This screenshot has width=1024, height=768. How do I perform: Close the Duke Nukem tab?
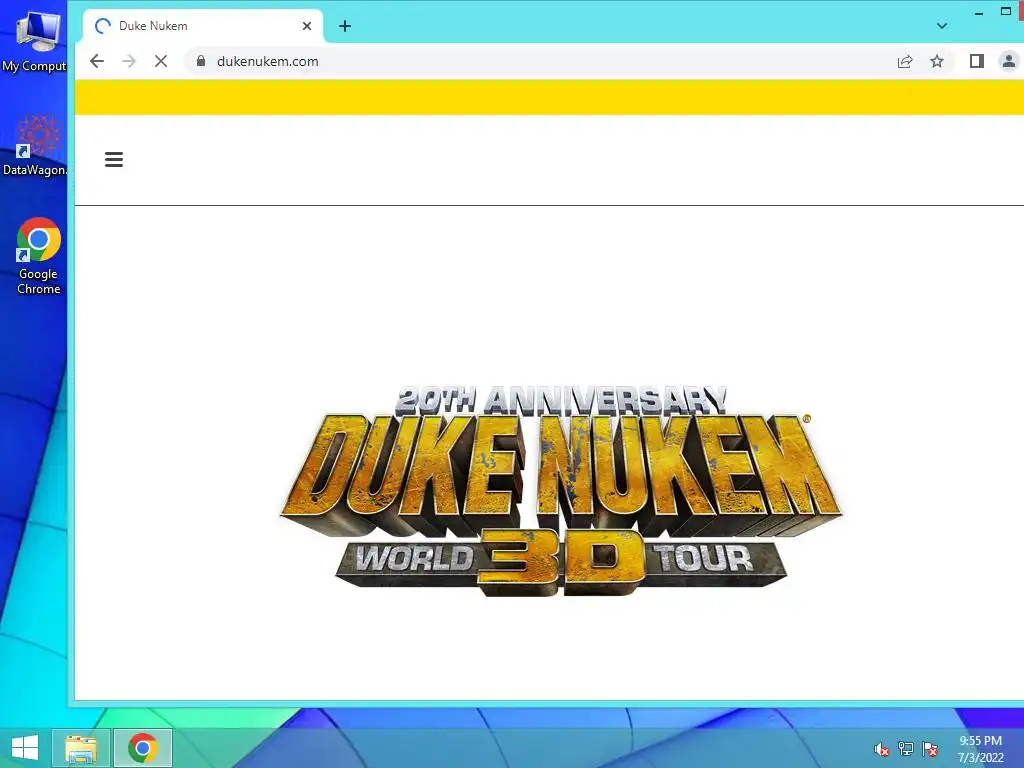tap(307, 26)
